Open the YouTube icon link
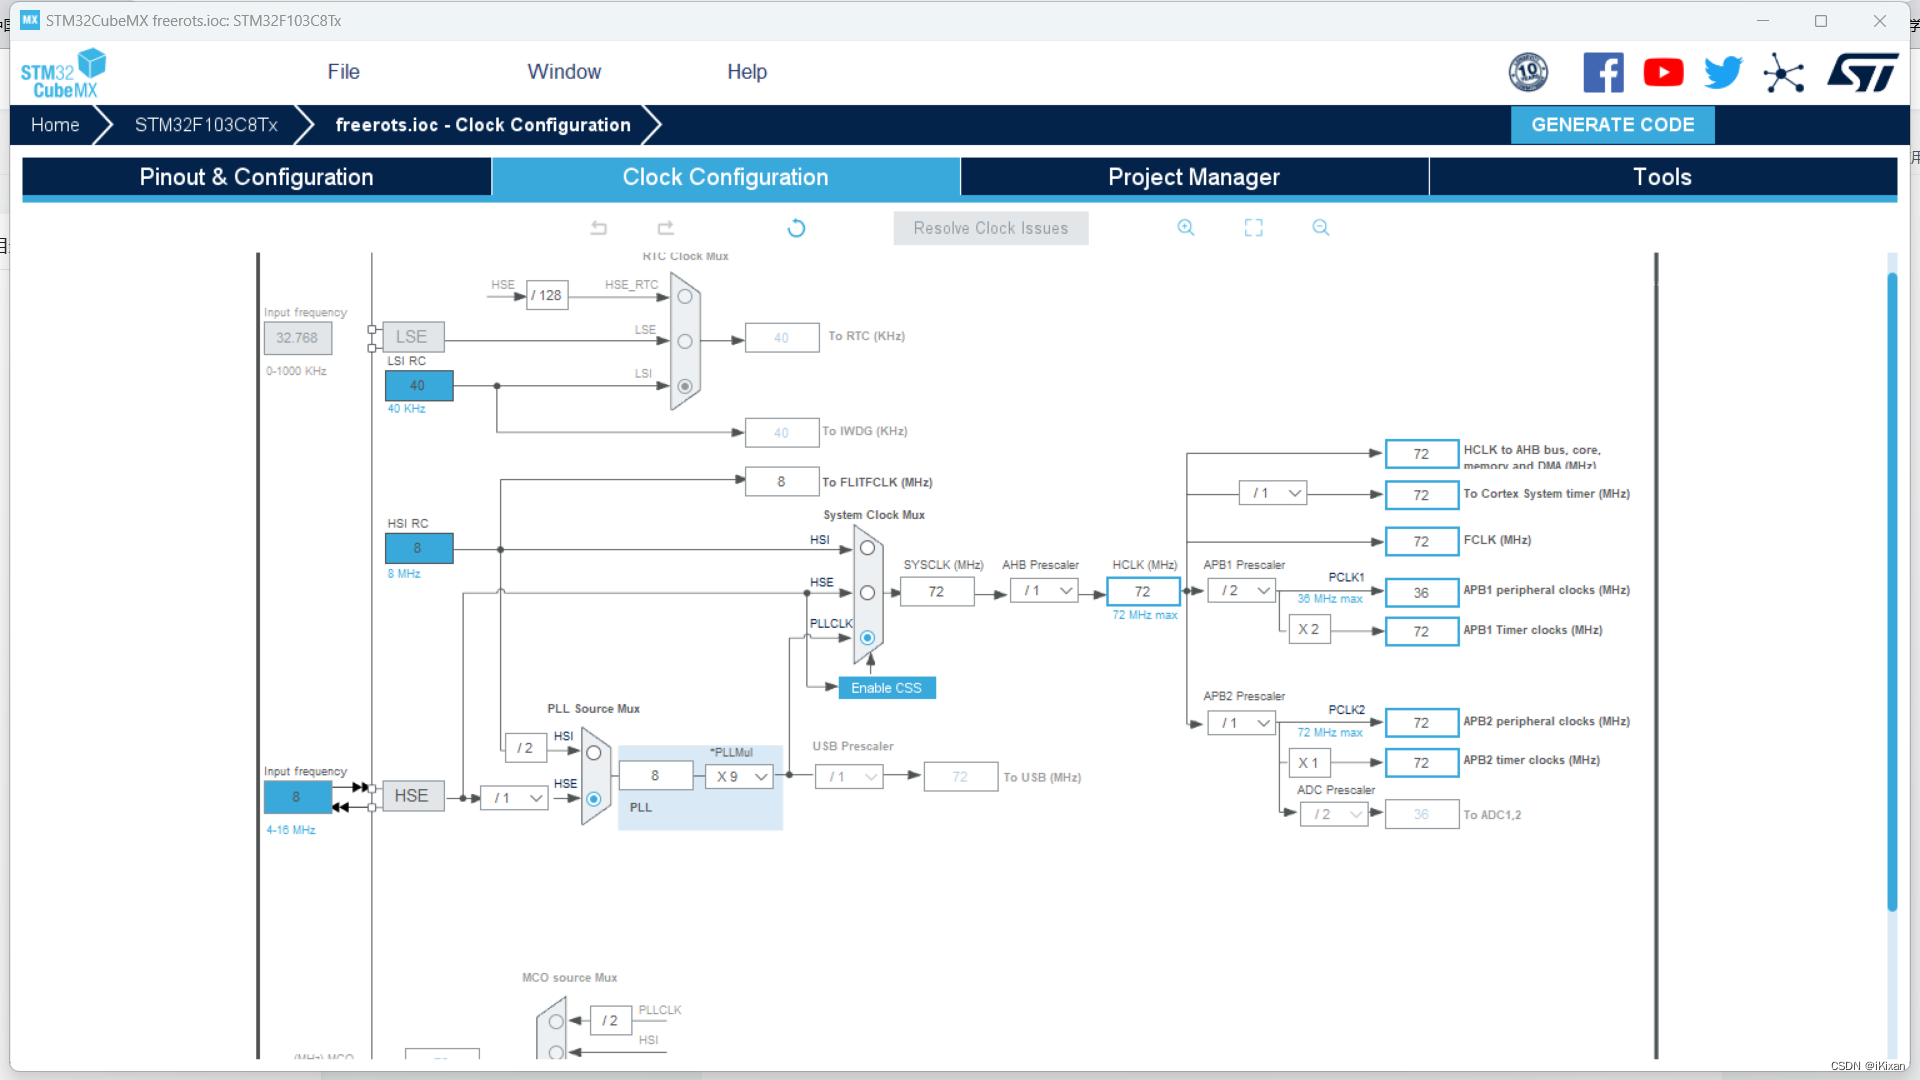Screen dimensions: 1920x1080 click(x=1663, y=73)
